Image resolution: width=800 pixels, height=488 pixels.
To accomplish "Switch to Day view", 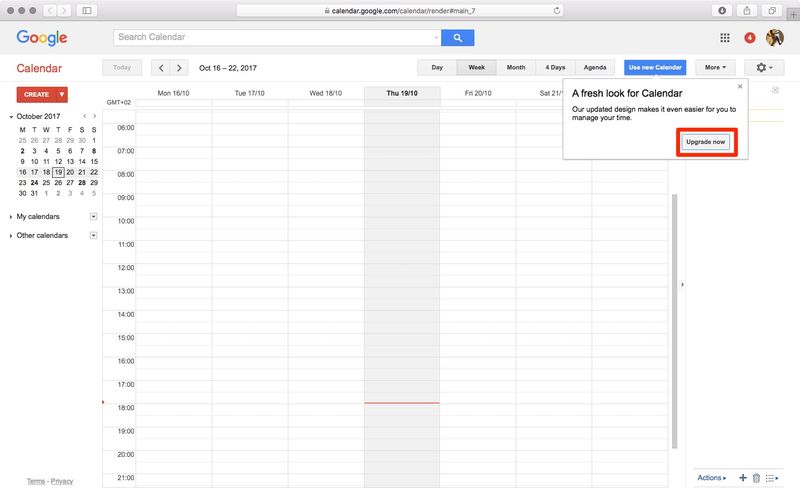I will point(437,67).
